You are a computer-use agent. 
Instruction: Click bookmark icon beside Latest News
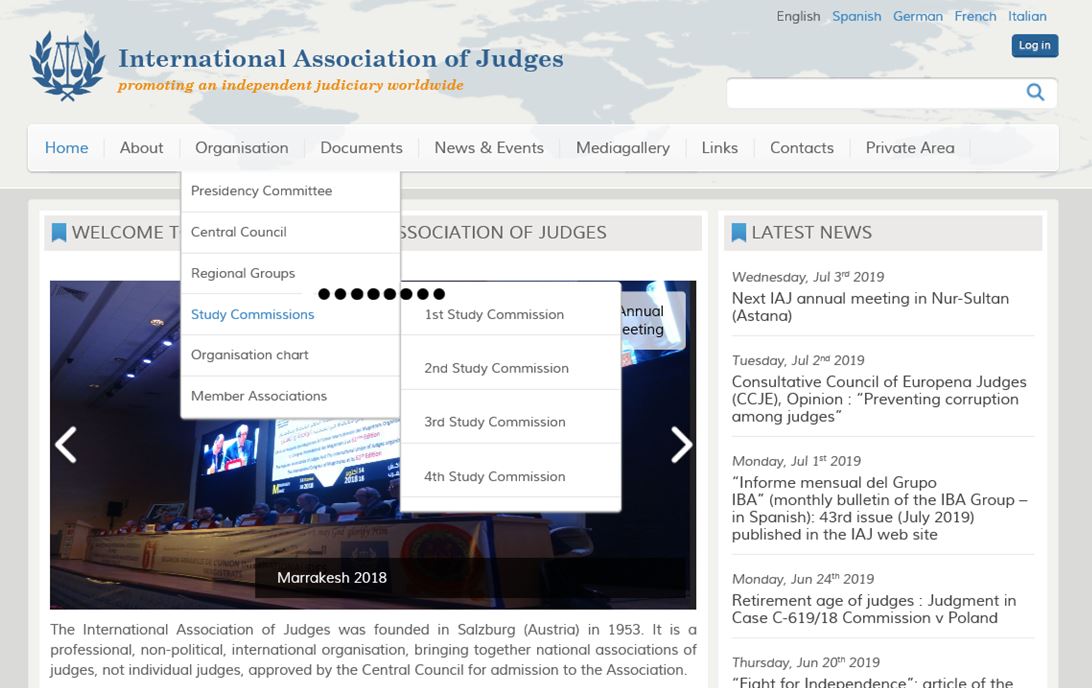click(739, 233)
